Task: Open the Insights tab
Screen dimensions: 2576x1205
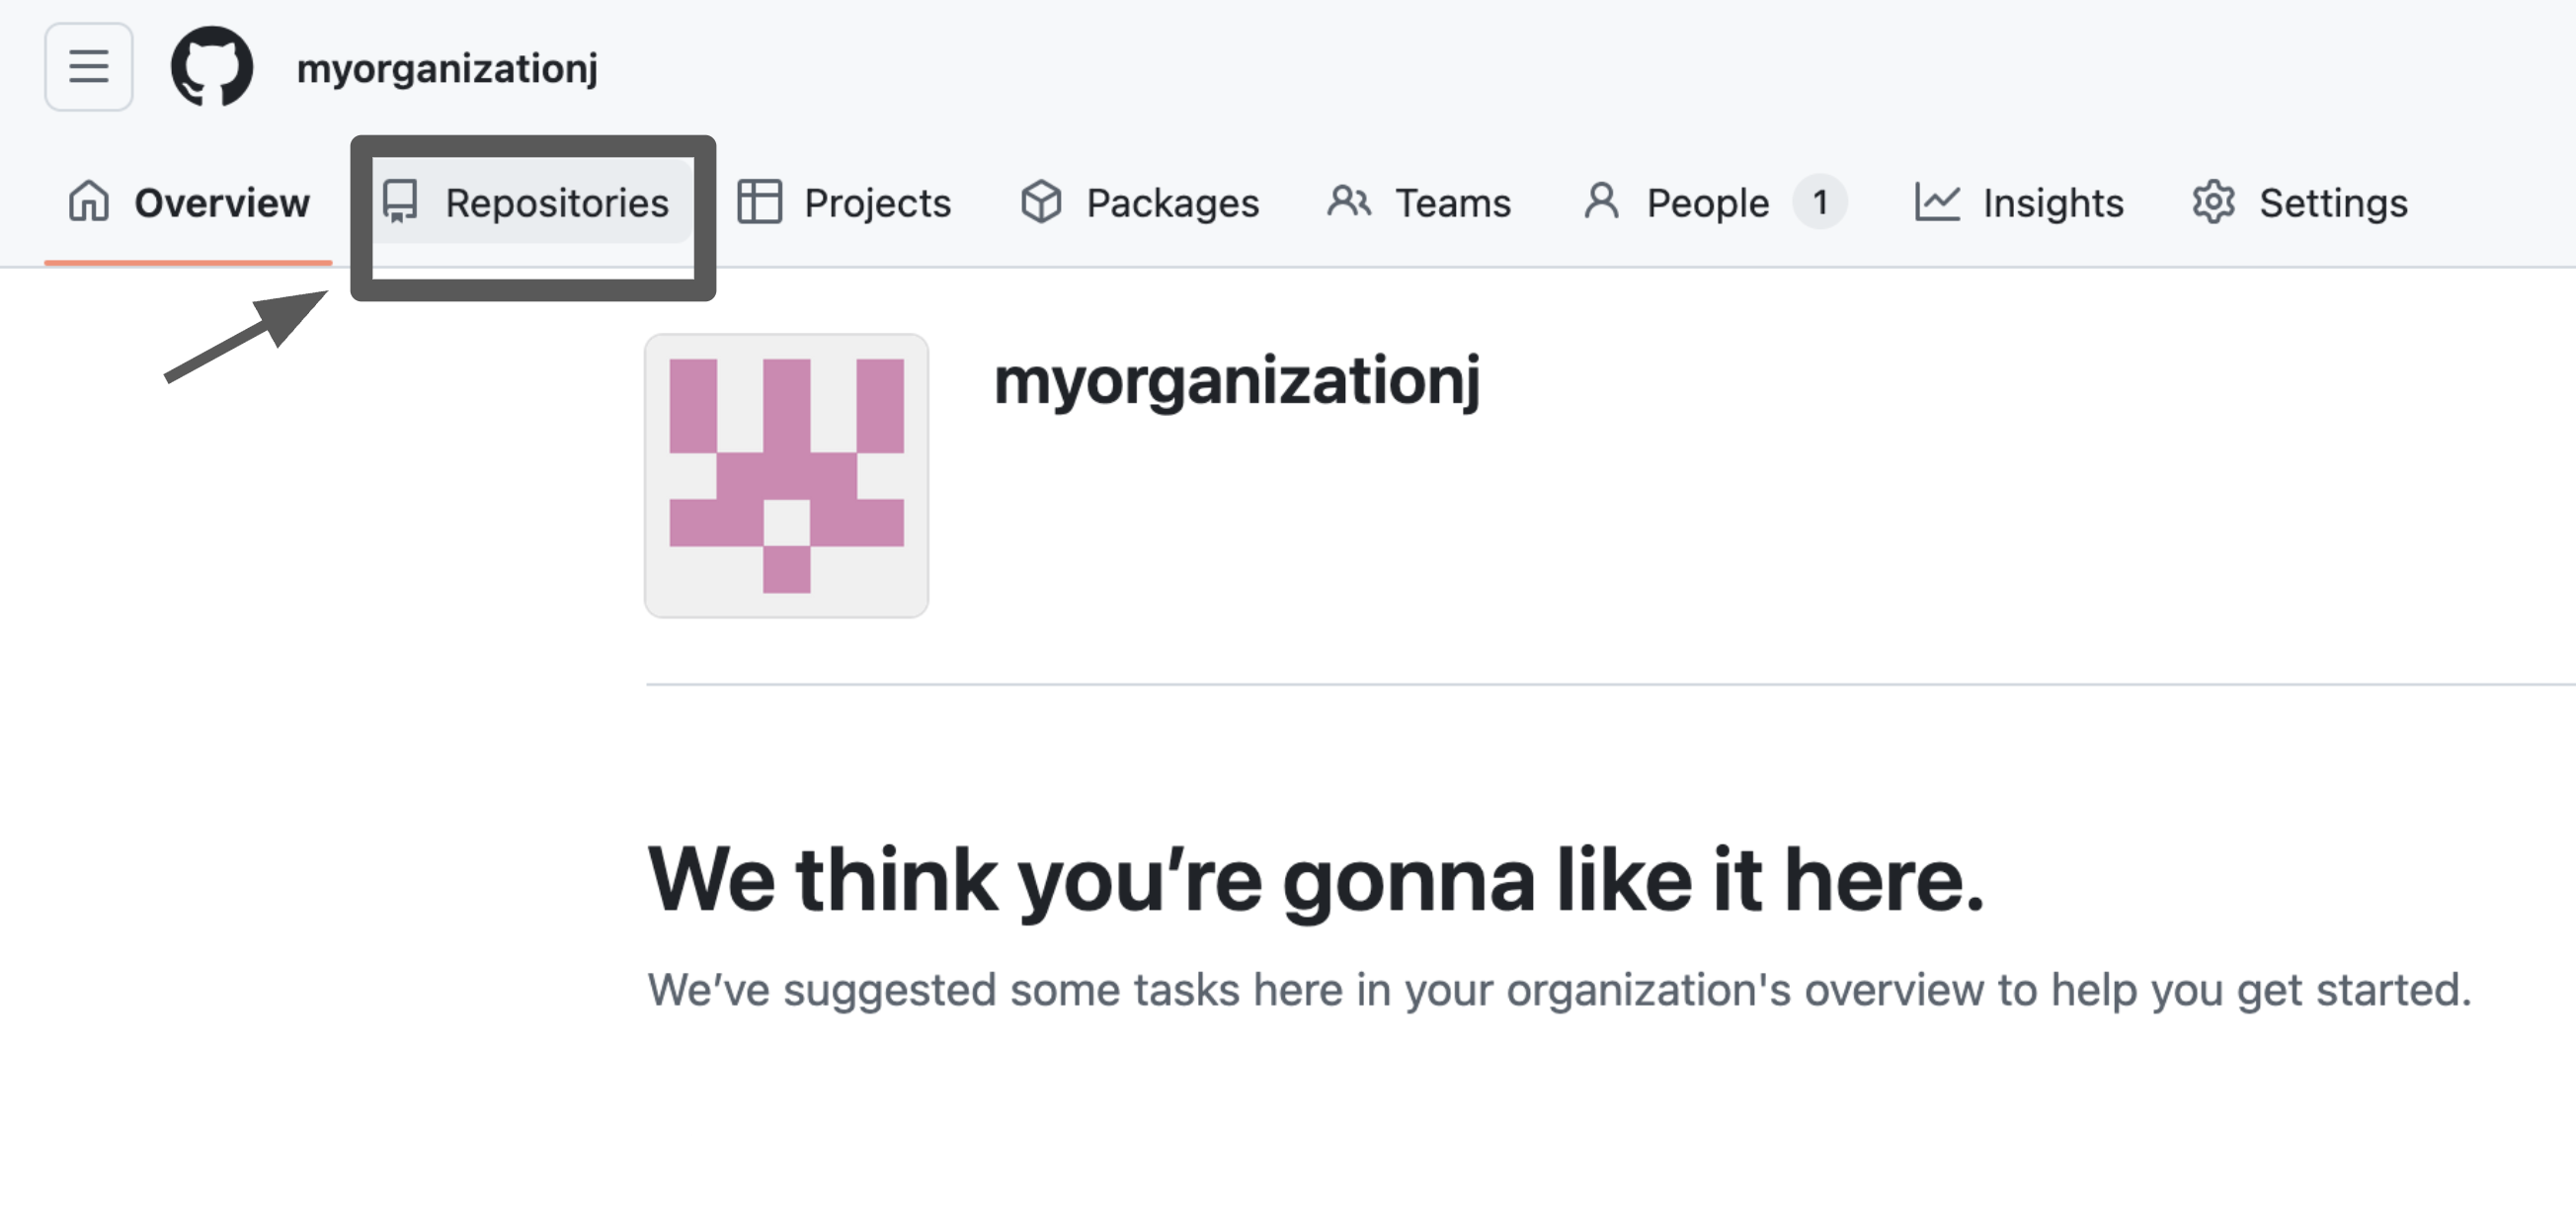Action: click(x=2018, y=202)
